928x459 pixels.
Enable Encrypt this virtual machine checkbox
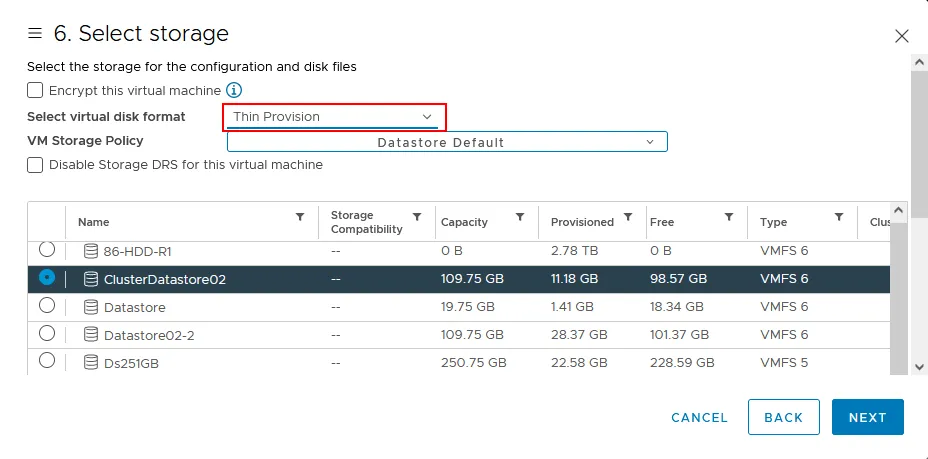(36, 90)
